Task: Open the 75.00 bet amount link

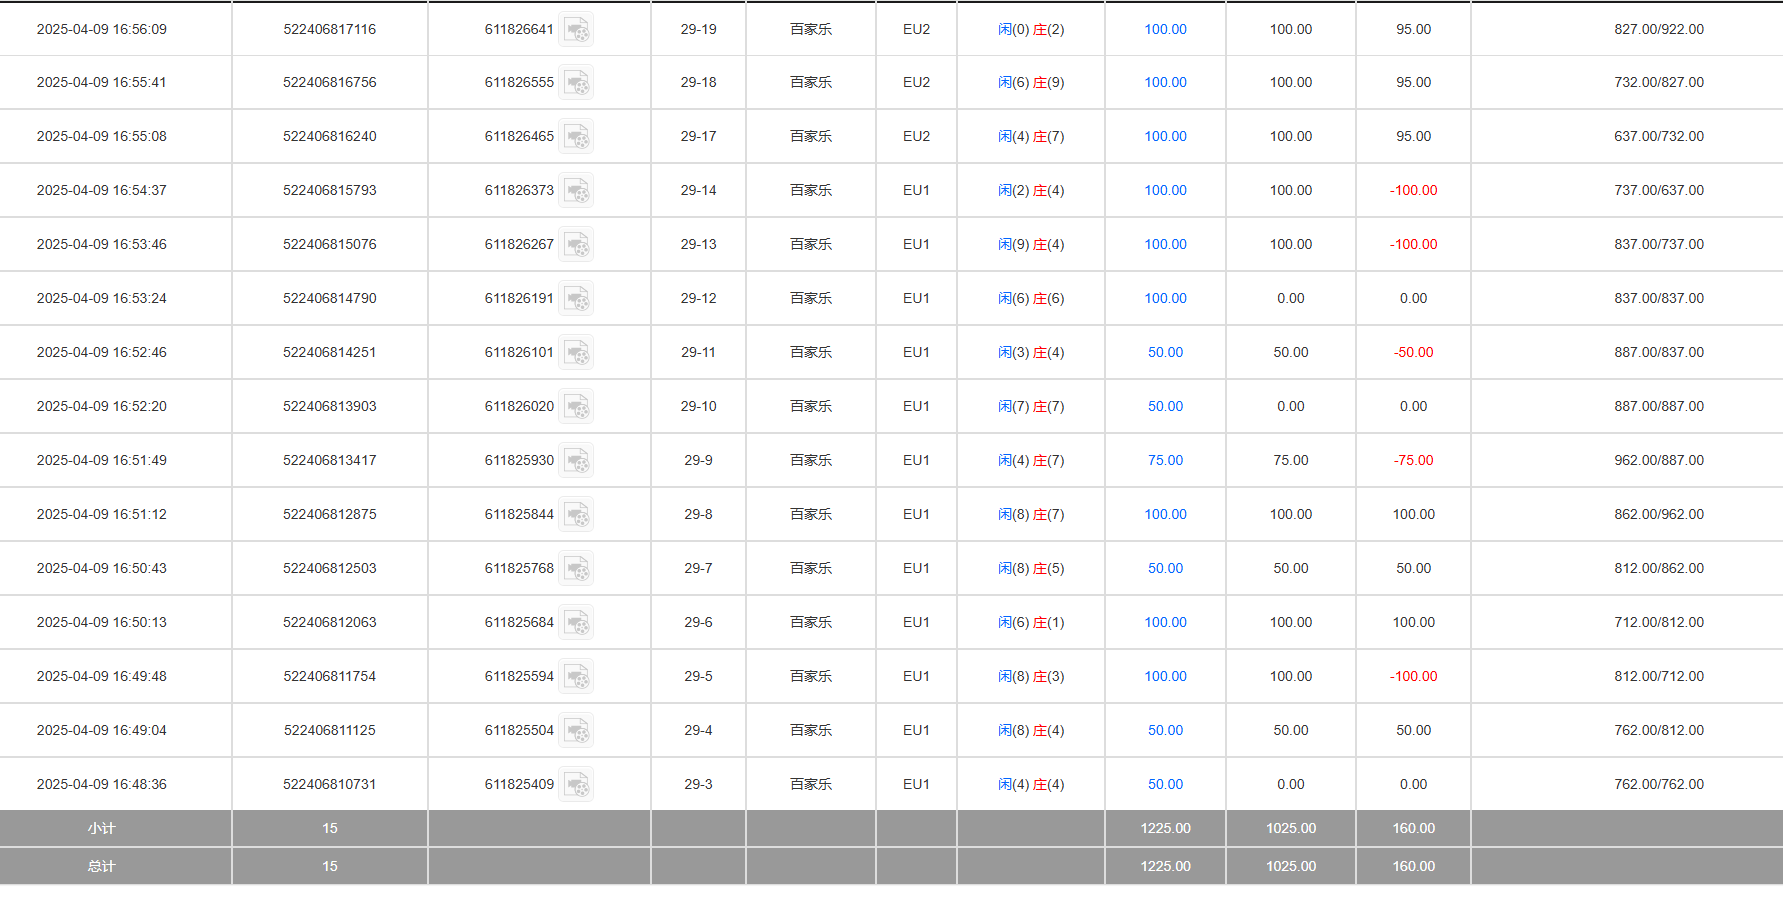Action: pyautogui.click(x=1165, y=461)
